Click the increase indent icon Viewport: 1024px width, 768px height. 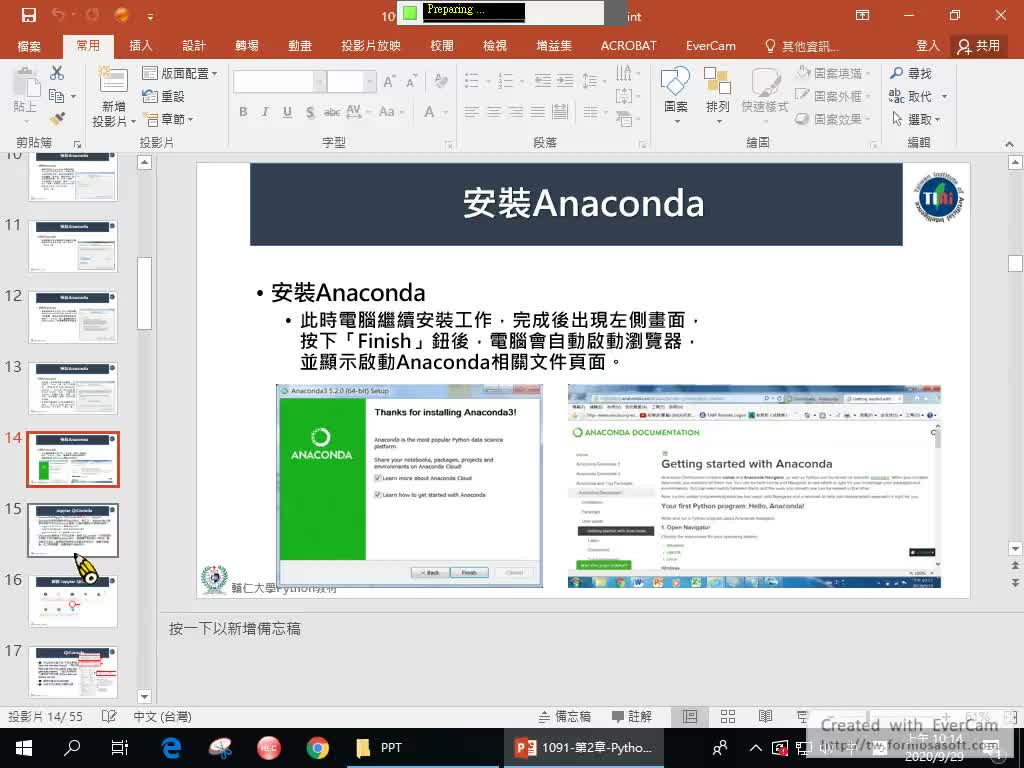click(565, 81)
